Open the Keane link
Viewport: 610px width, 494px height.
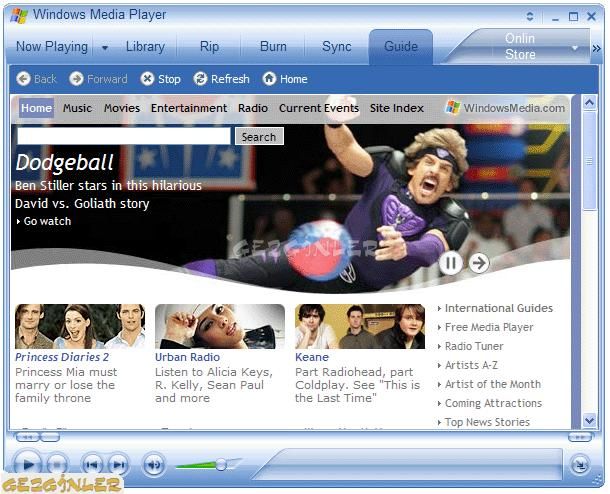312,357
